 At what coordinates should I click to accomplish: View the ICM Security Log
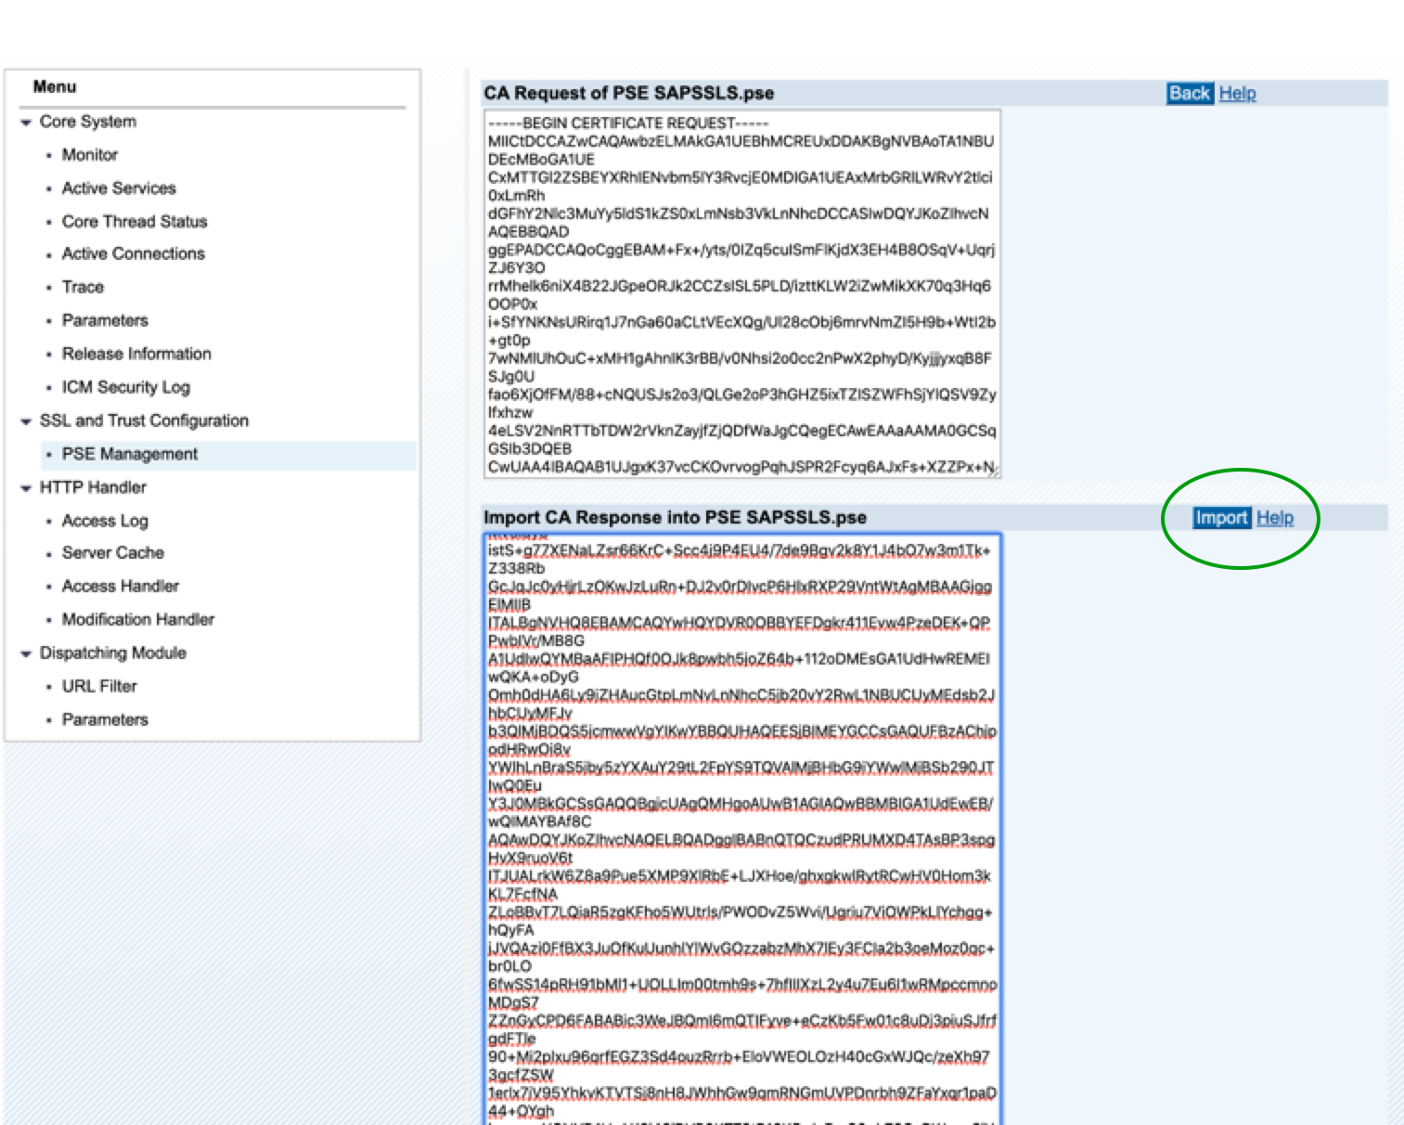(125, 387)
